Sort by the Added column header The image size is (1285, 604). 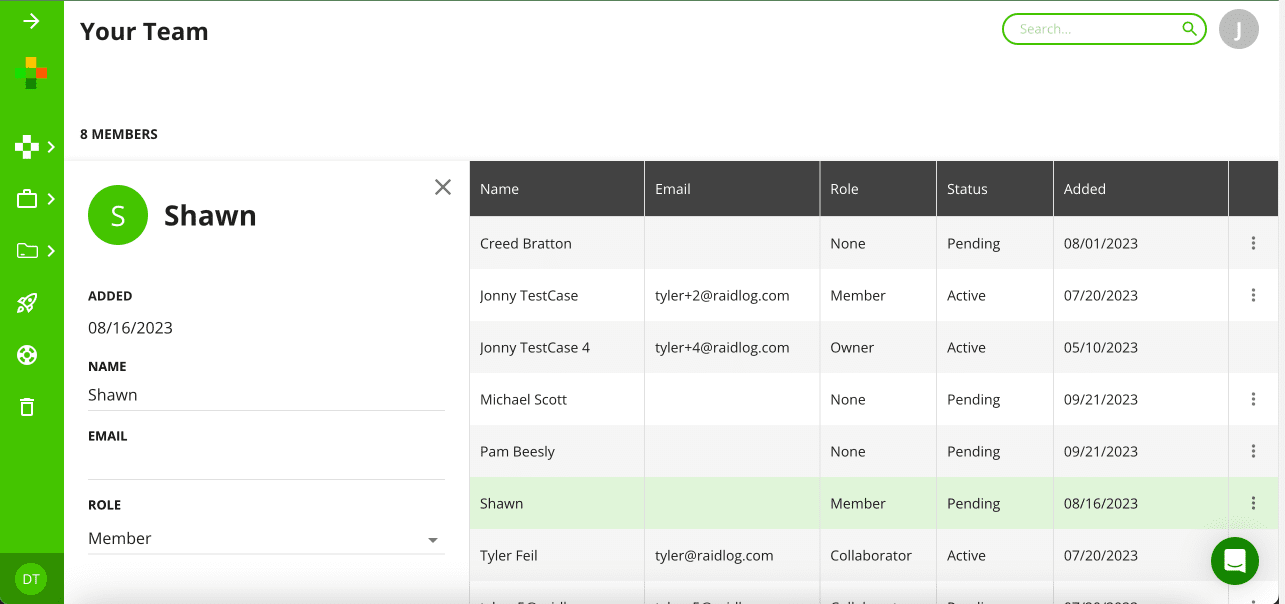(x=1141, y=188)
